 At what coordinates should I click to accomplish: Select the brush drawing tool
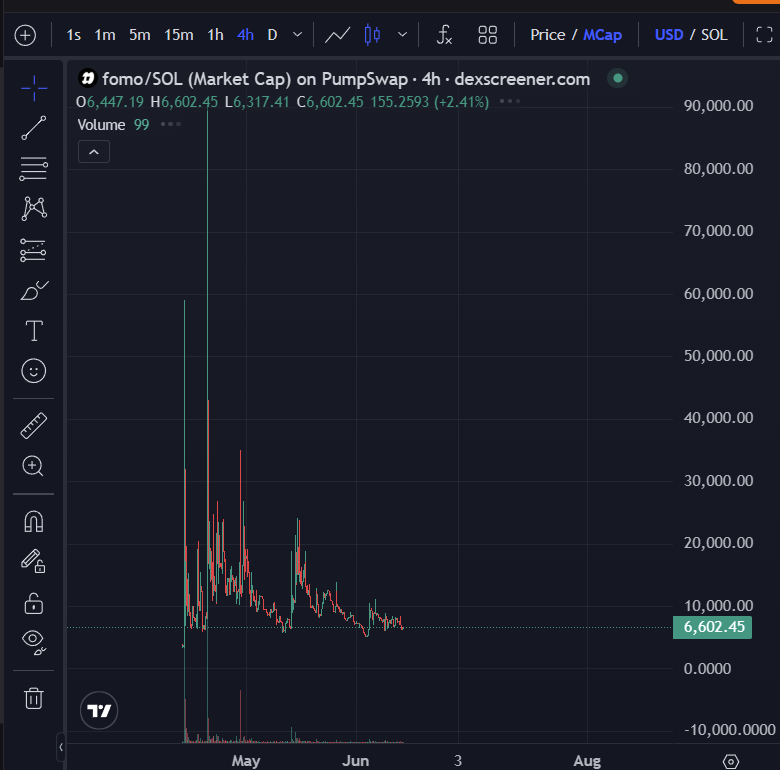pos(34,290)
